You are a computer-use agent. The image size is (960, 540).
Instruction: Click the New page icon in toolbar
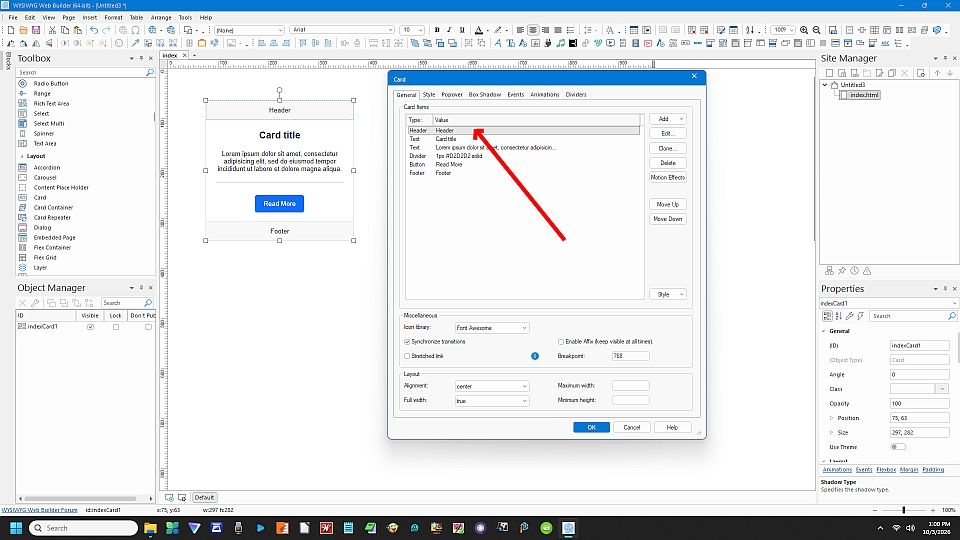pyautogui.click(x=10, y=30)
